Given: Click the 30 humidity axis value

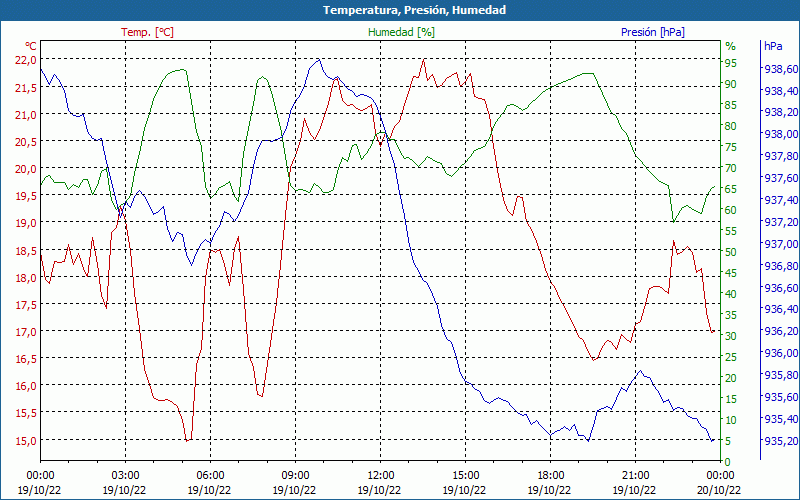Looking at the screenshot, I should pyautogui.click(x=731, y=336).
